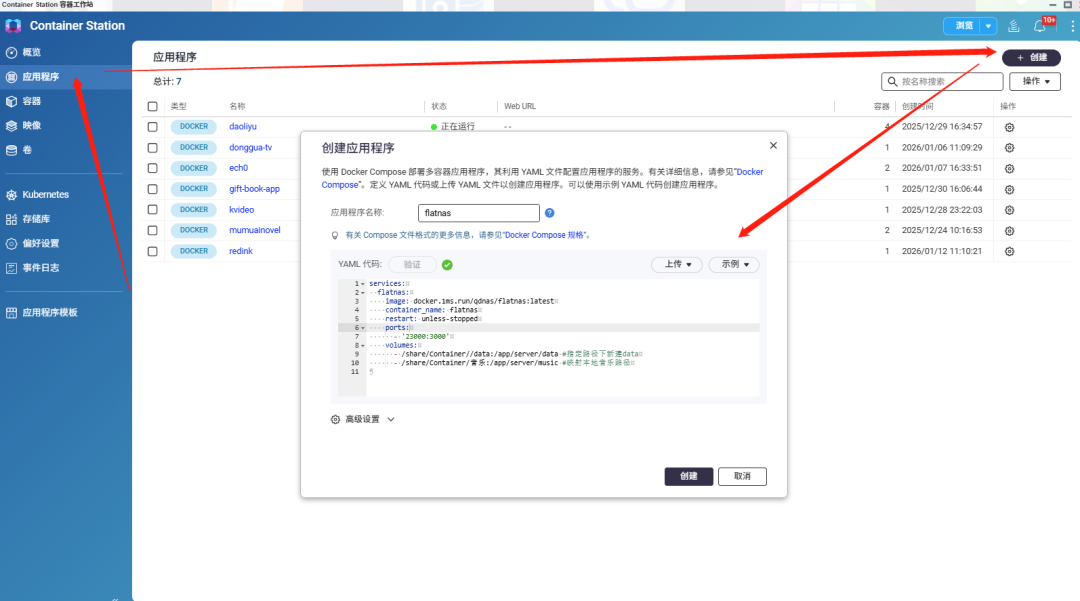The width and height of the screenshot is (1080, 601).
Task: Expand the 示例 examples dropdown
Action: click(734, 265)
